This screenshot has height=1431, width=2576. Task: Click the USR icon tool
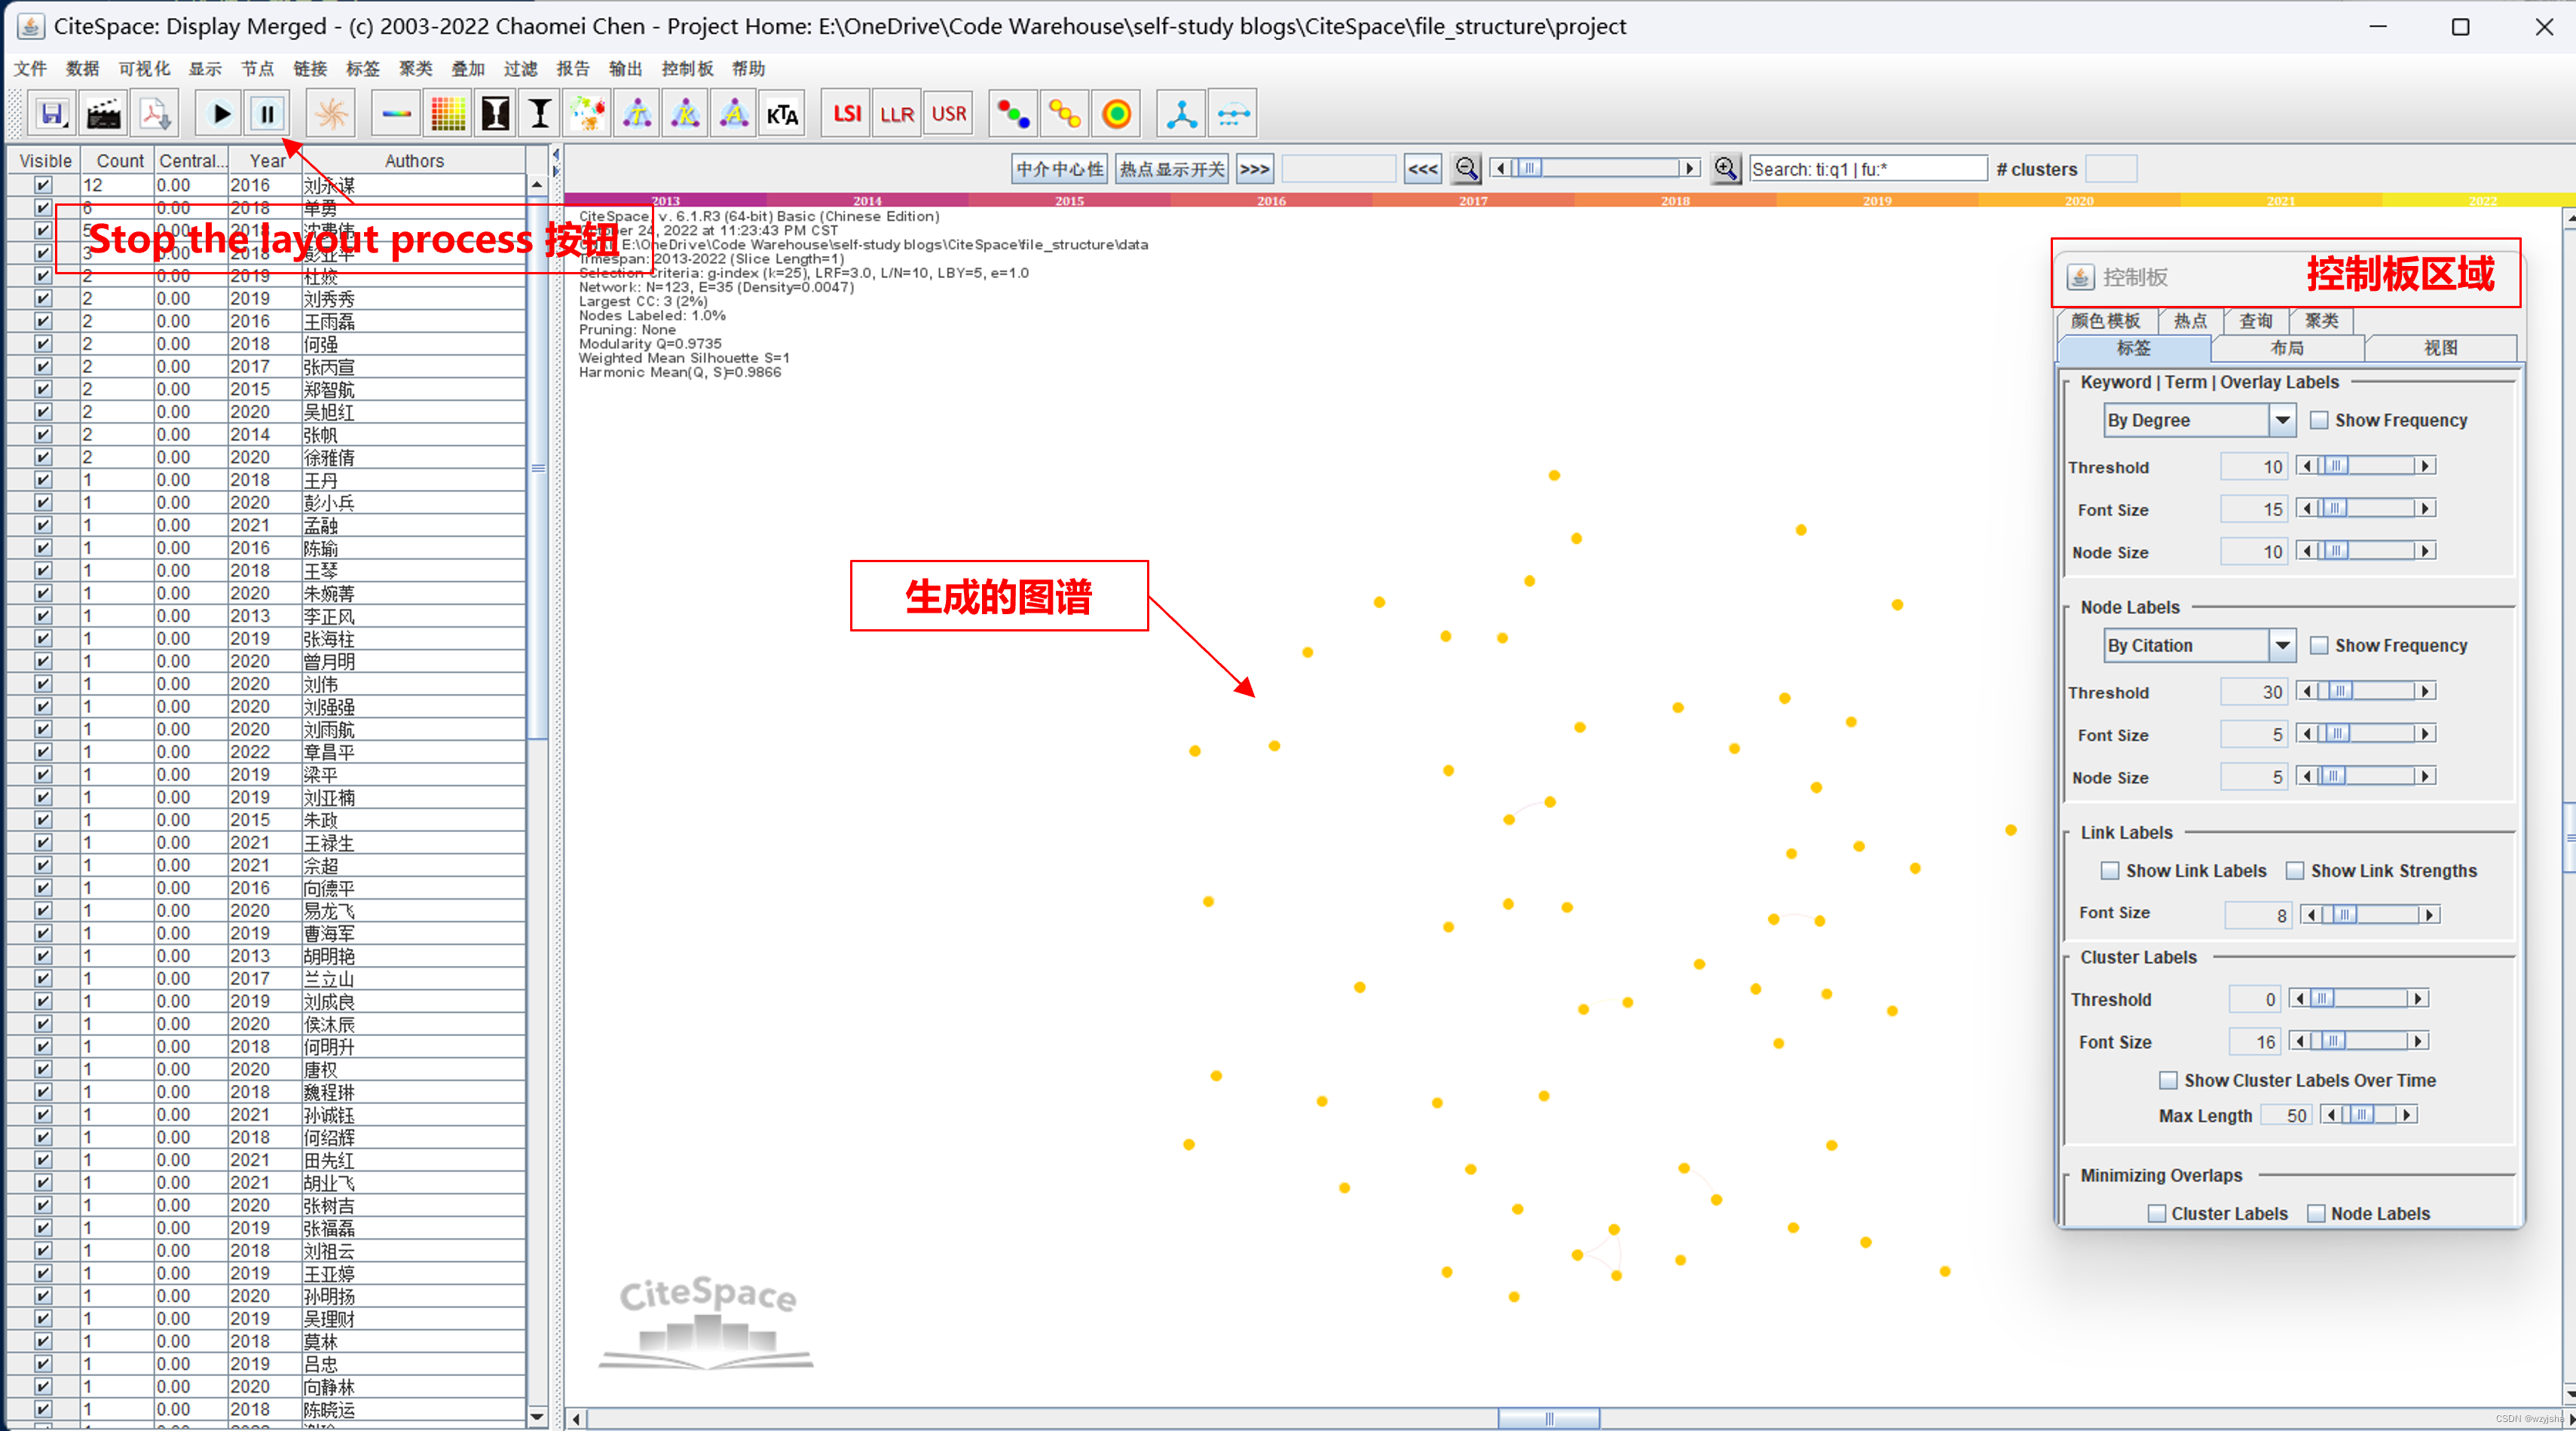tap(950, 113)
